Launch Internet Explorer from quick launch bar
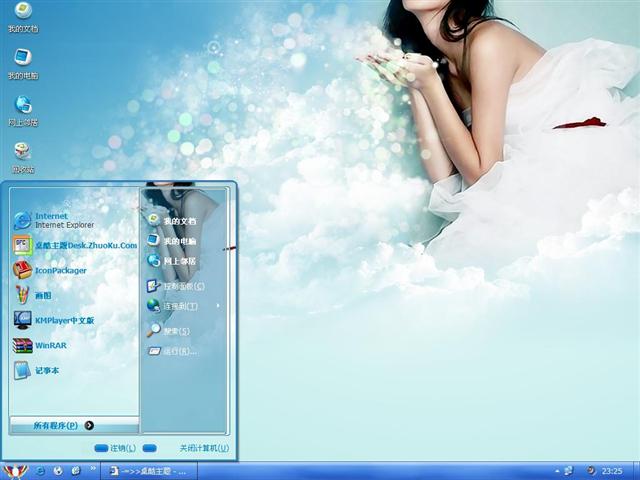This screenshot has width=640, height=480. 40,471
